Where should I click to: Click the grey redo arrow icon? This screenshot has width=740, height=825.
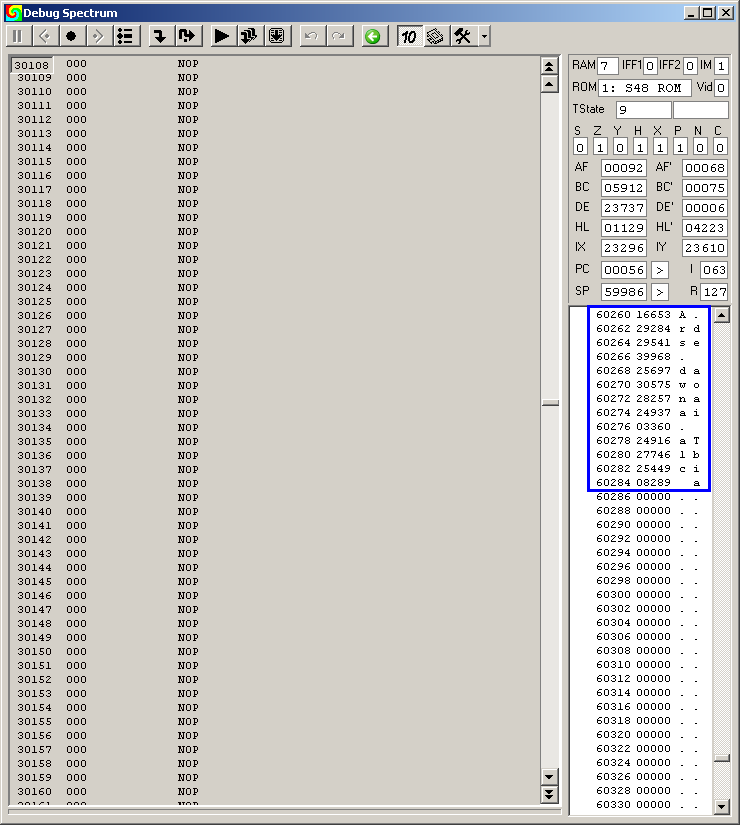click(339, 36)
